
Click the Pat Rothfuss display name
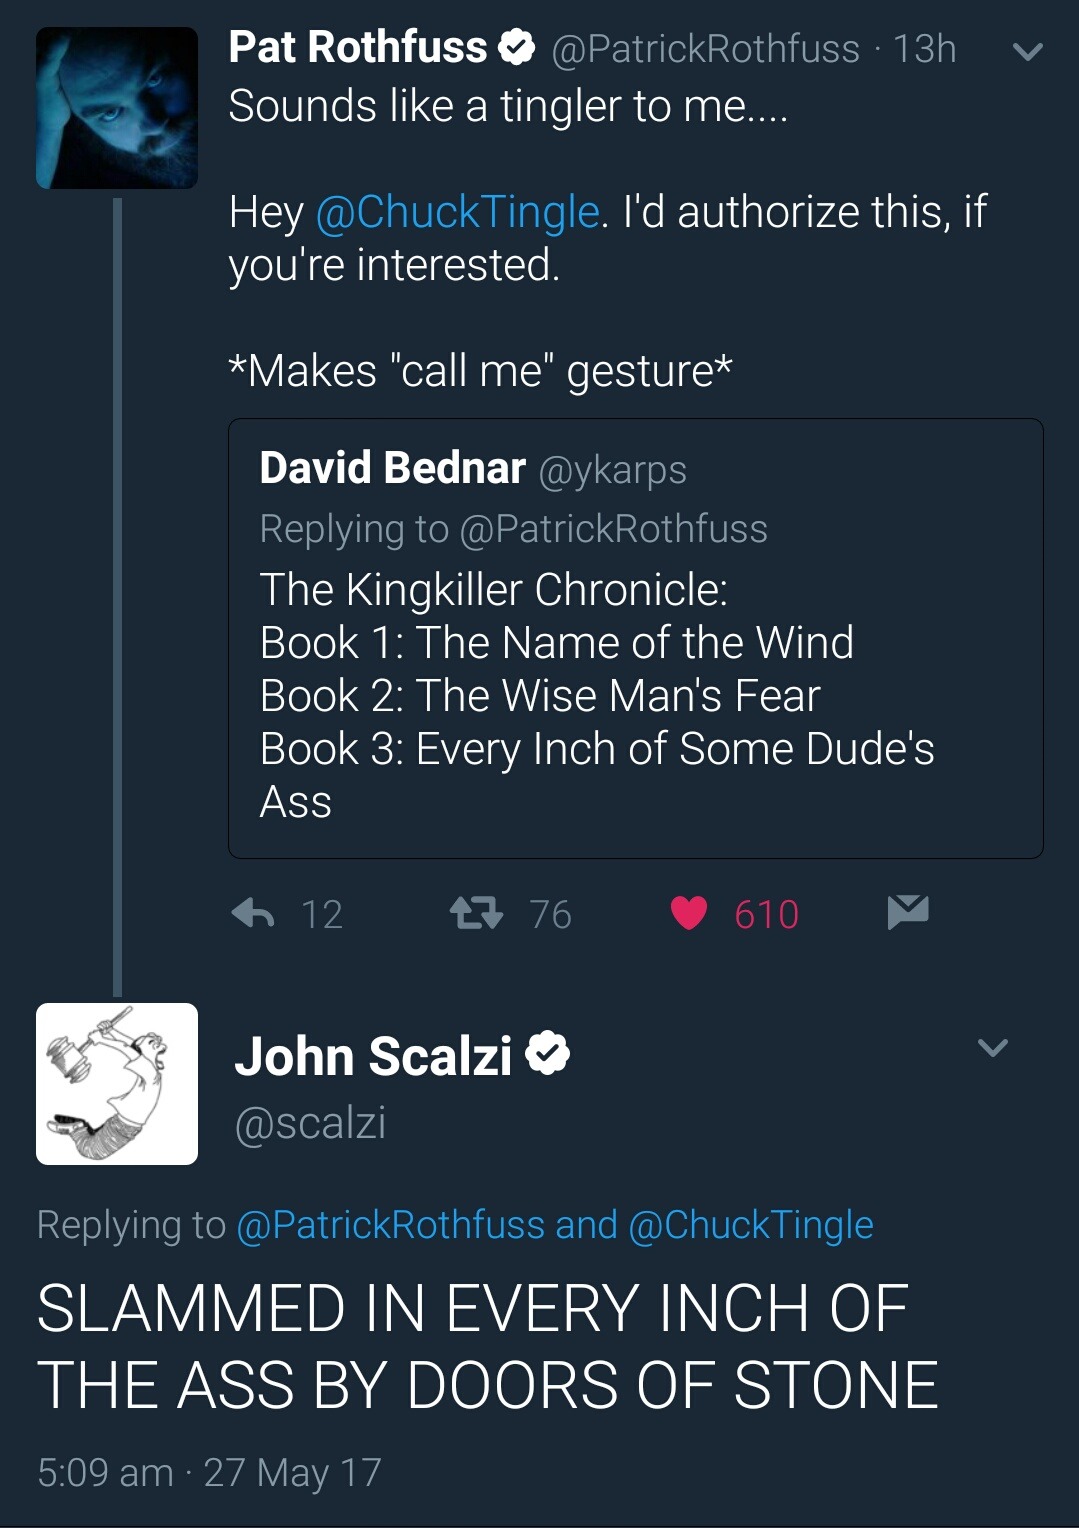[x=358, y=48]
